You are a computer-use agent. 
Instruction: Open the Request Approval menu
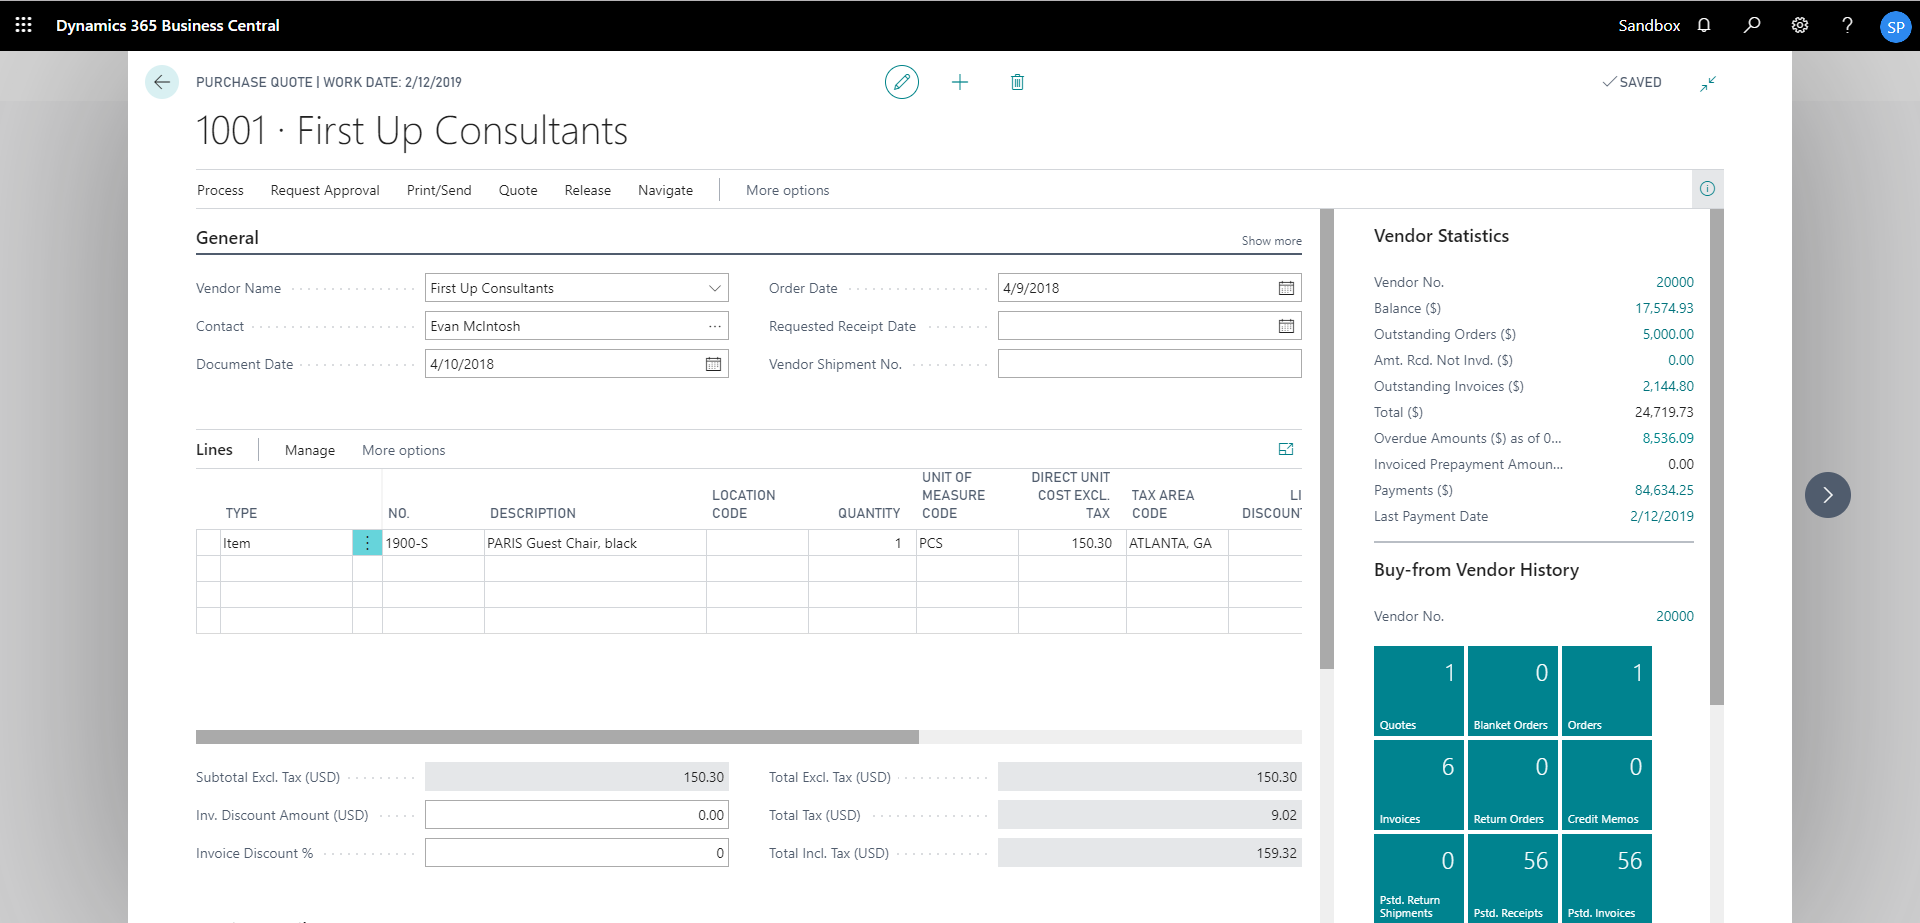[325, 190]
